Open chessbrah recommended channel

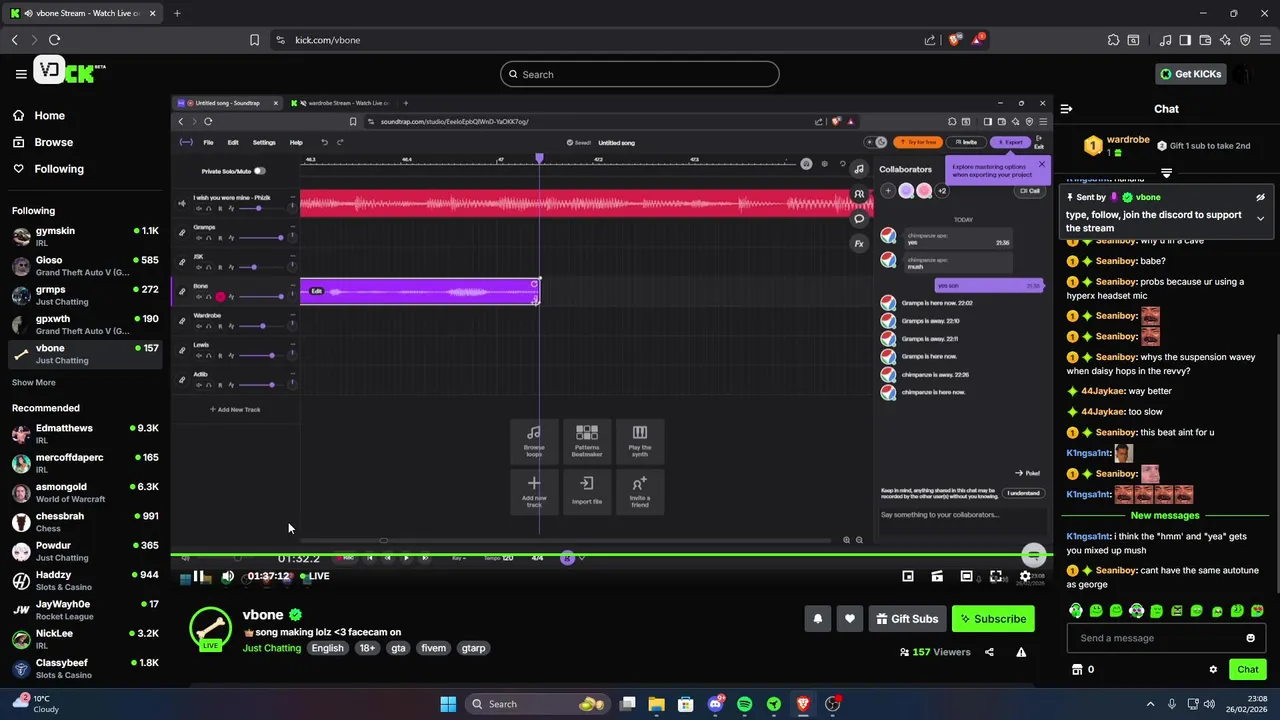point(85,522)
